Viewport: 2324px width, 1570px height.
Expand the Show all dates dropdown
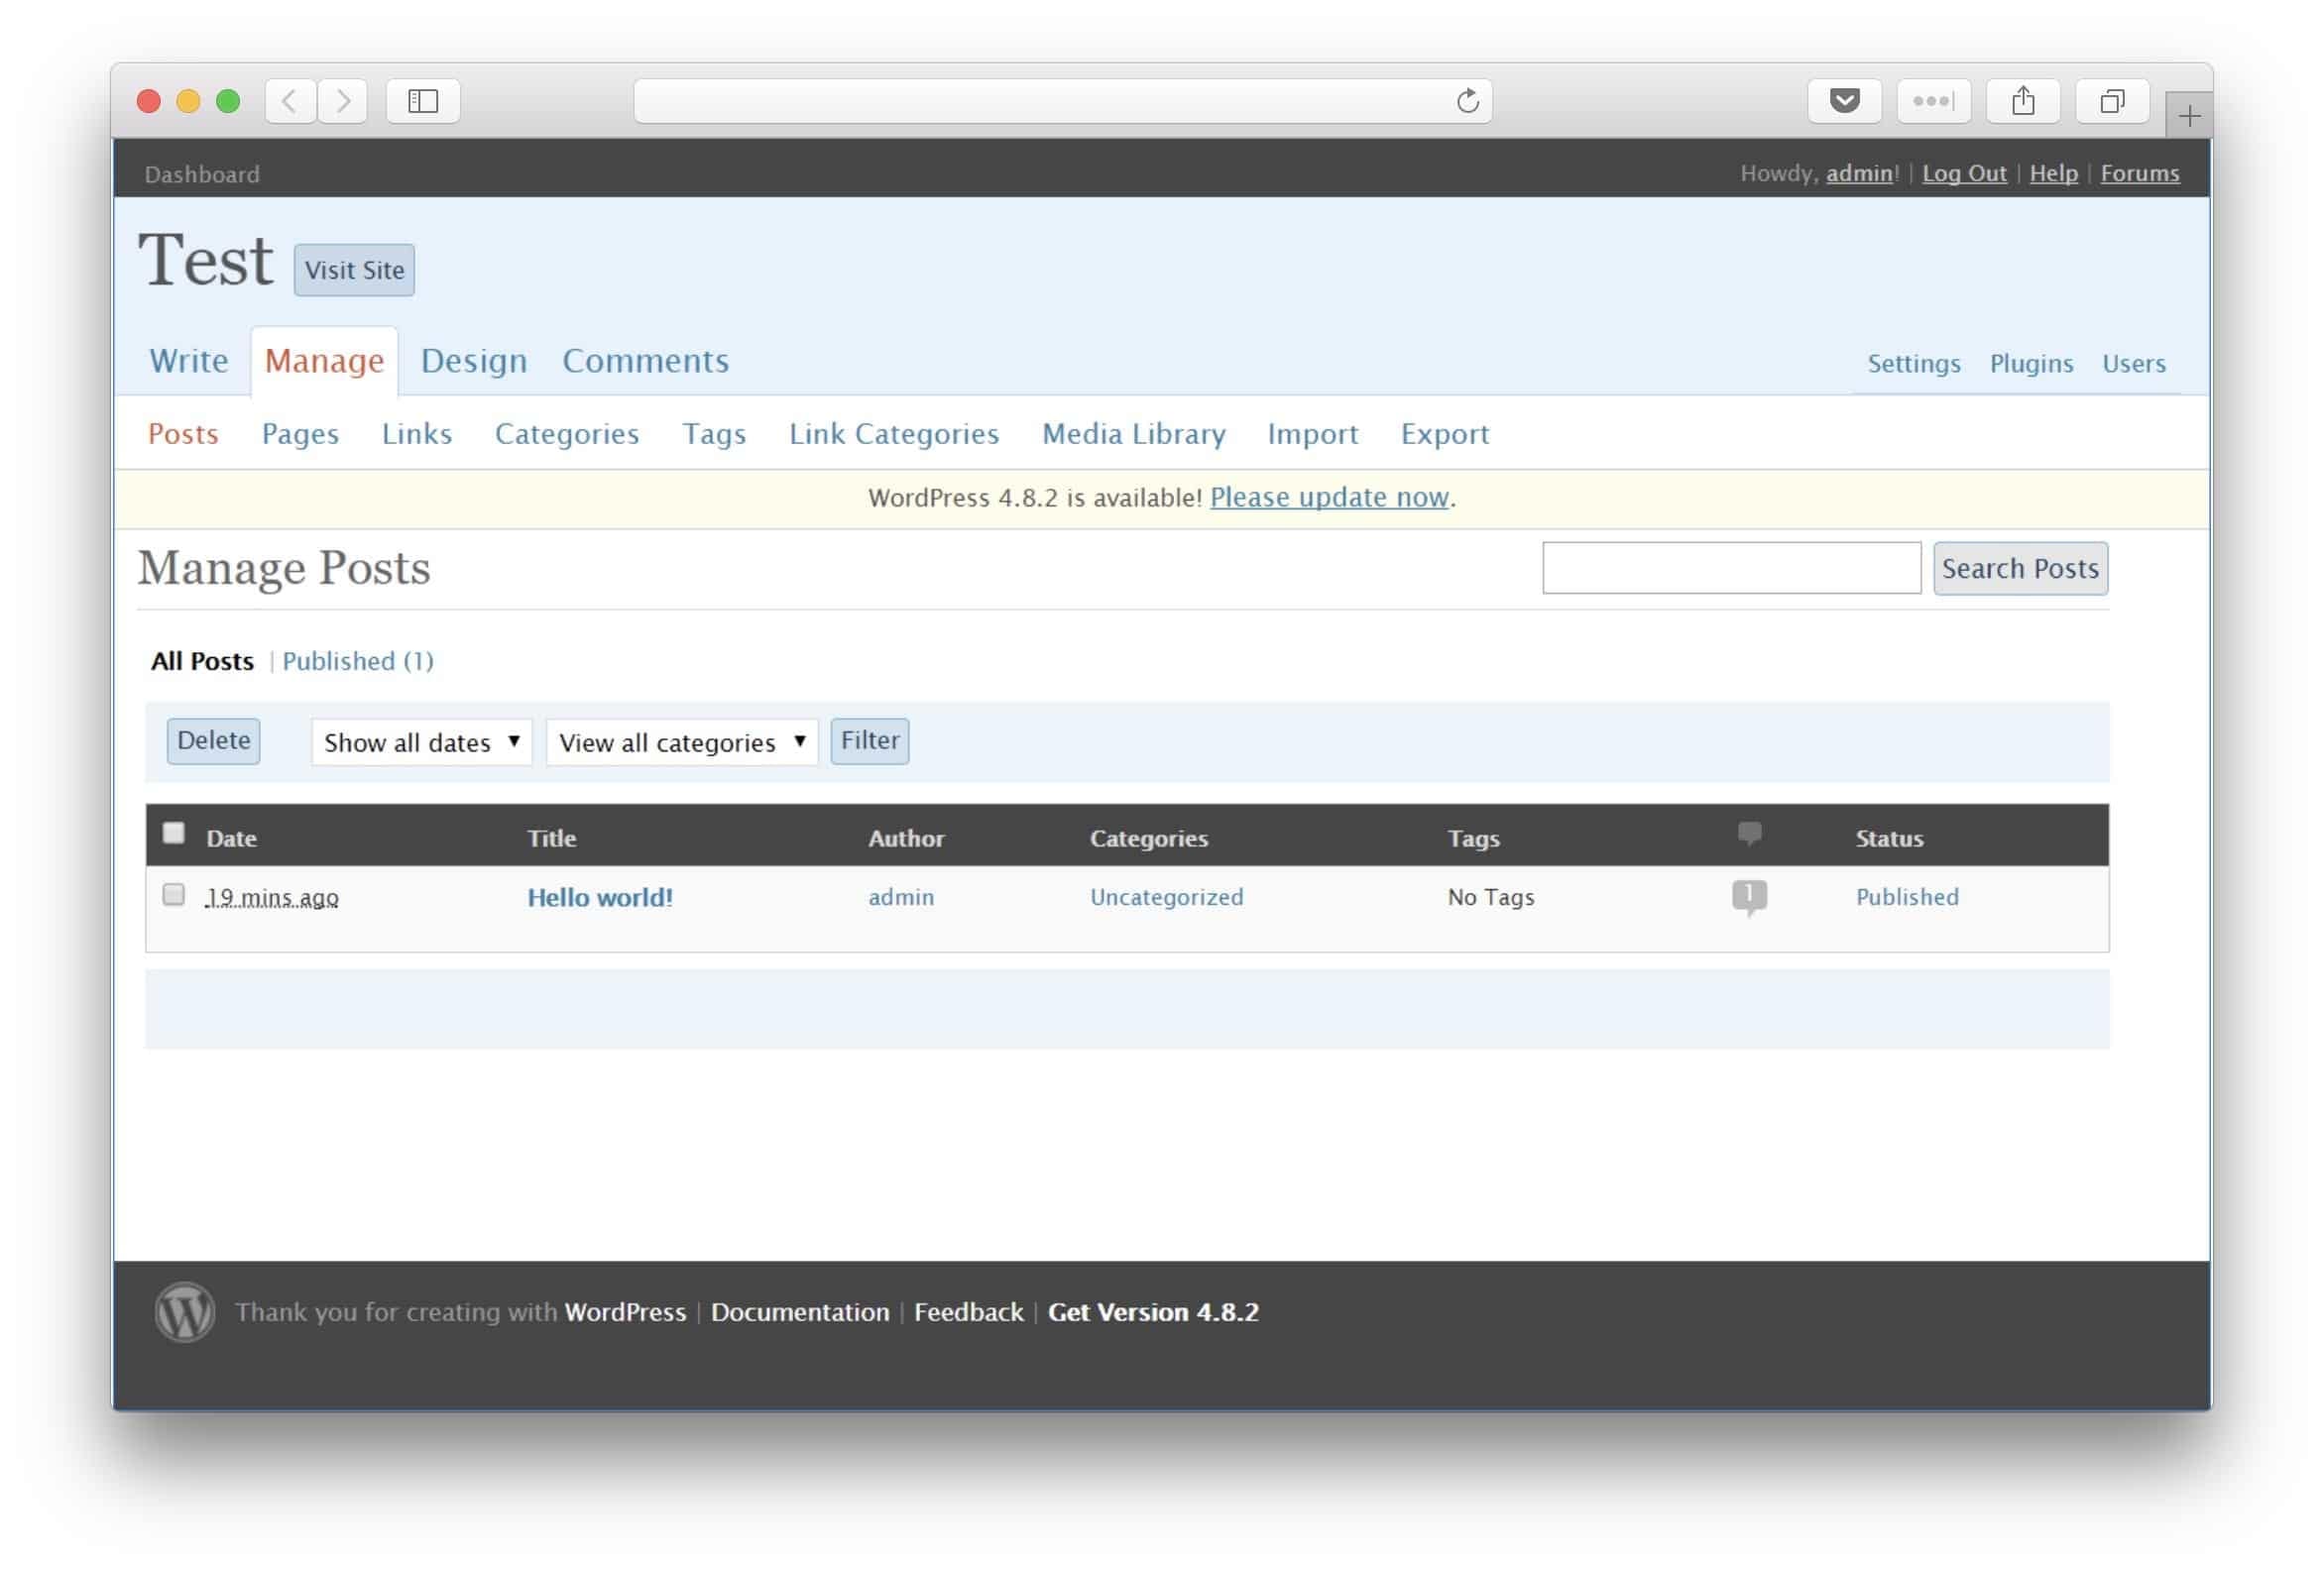pyautogui.click(x=421, y=742)
